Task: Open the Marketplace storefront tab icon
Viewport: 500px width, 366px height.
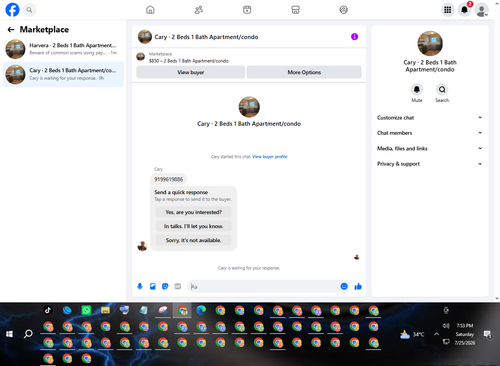Action: (x=295, y=10)
